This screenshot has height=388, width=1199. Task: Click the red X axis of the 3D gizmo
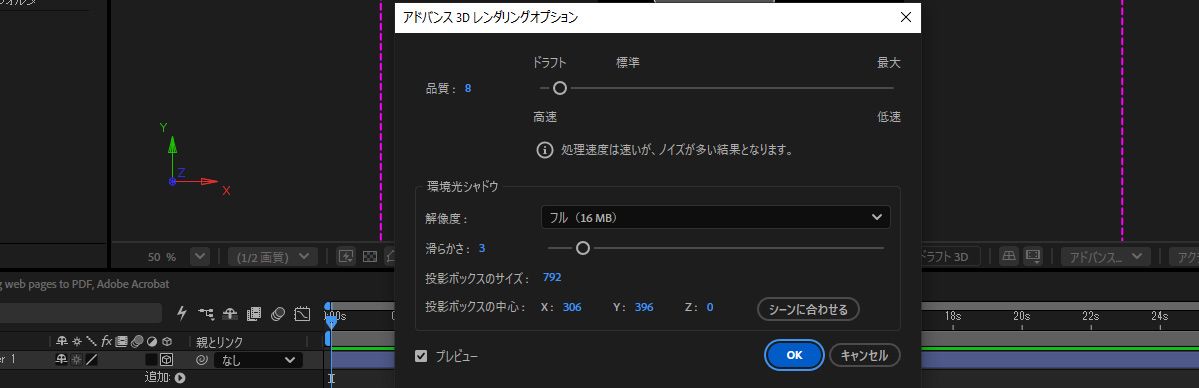[199, 182]
